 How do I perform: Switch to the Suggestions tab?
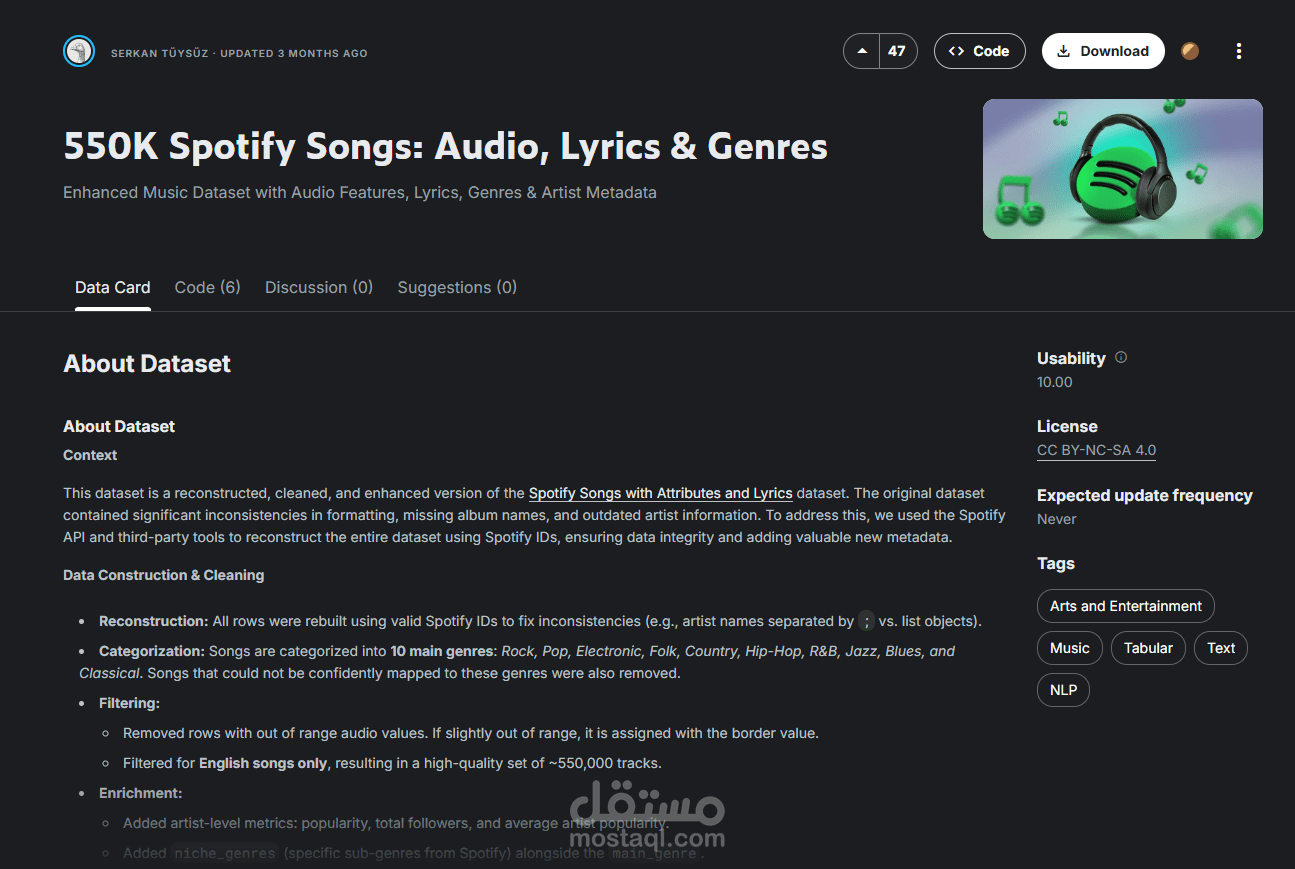(457, 287)
